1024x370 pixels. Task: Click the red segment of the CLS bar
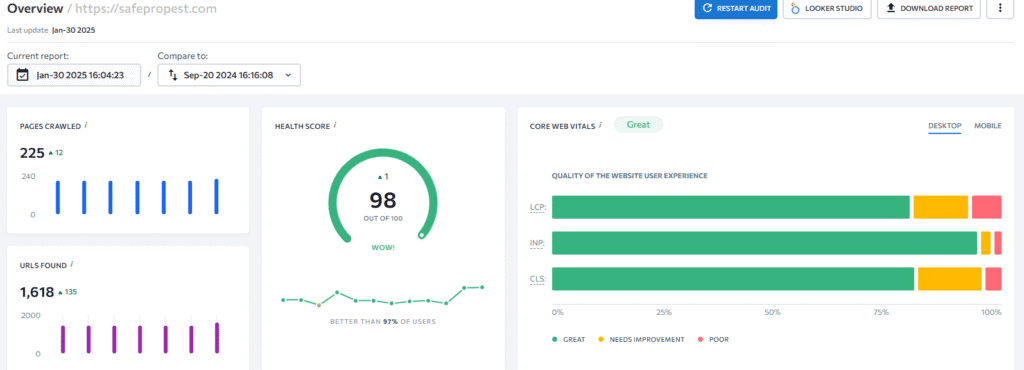coord(993,279)
